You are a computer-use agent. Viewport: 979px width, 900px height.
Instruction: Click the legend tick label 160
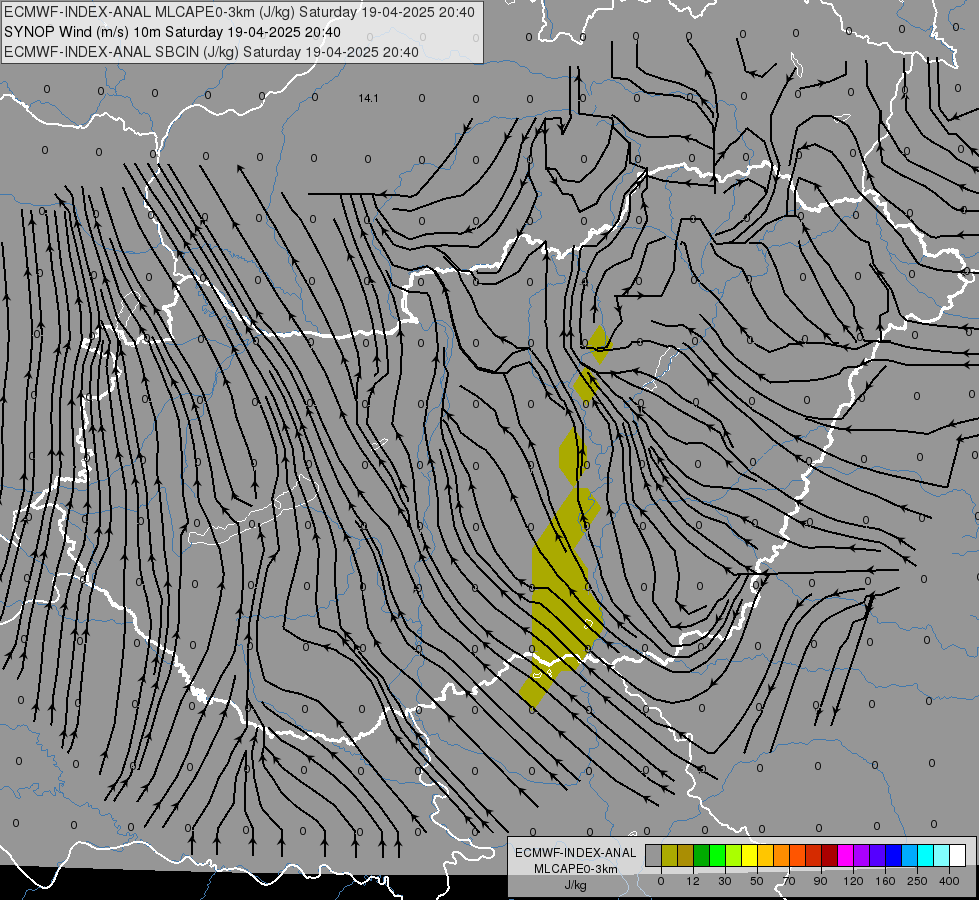[x=885, y=881]
